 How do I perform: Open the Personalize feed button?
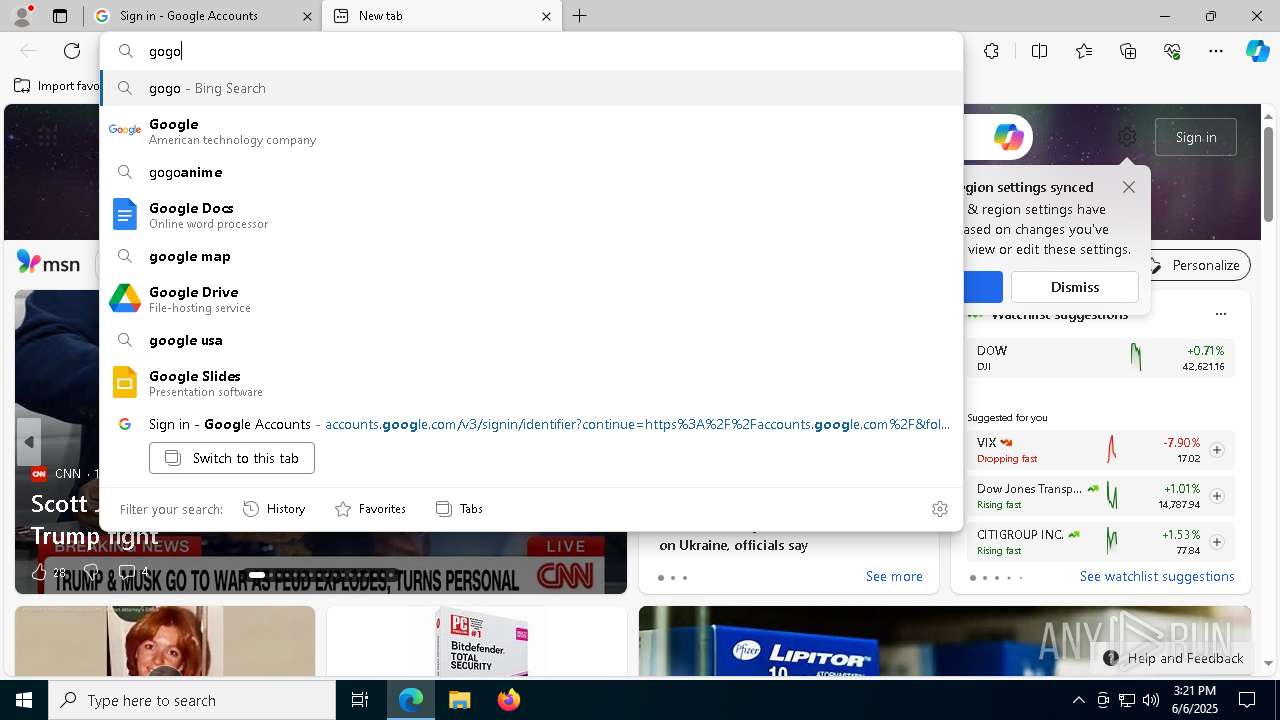tap(1195, 265)
